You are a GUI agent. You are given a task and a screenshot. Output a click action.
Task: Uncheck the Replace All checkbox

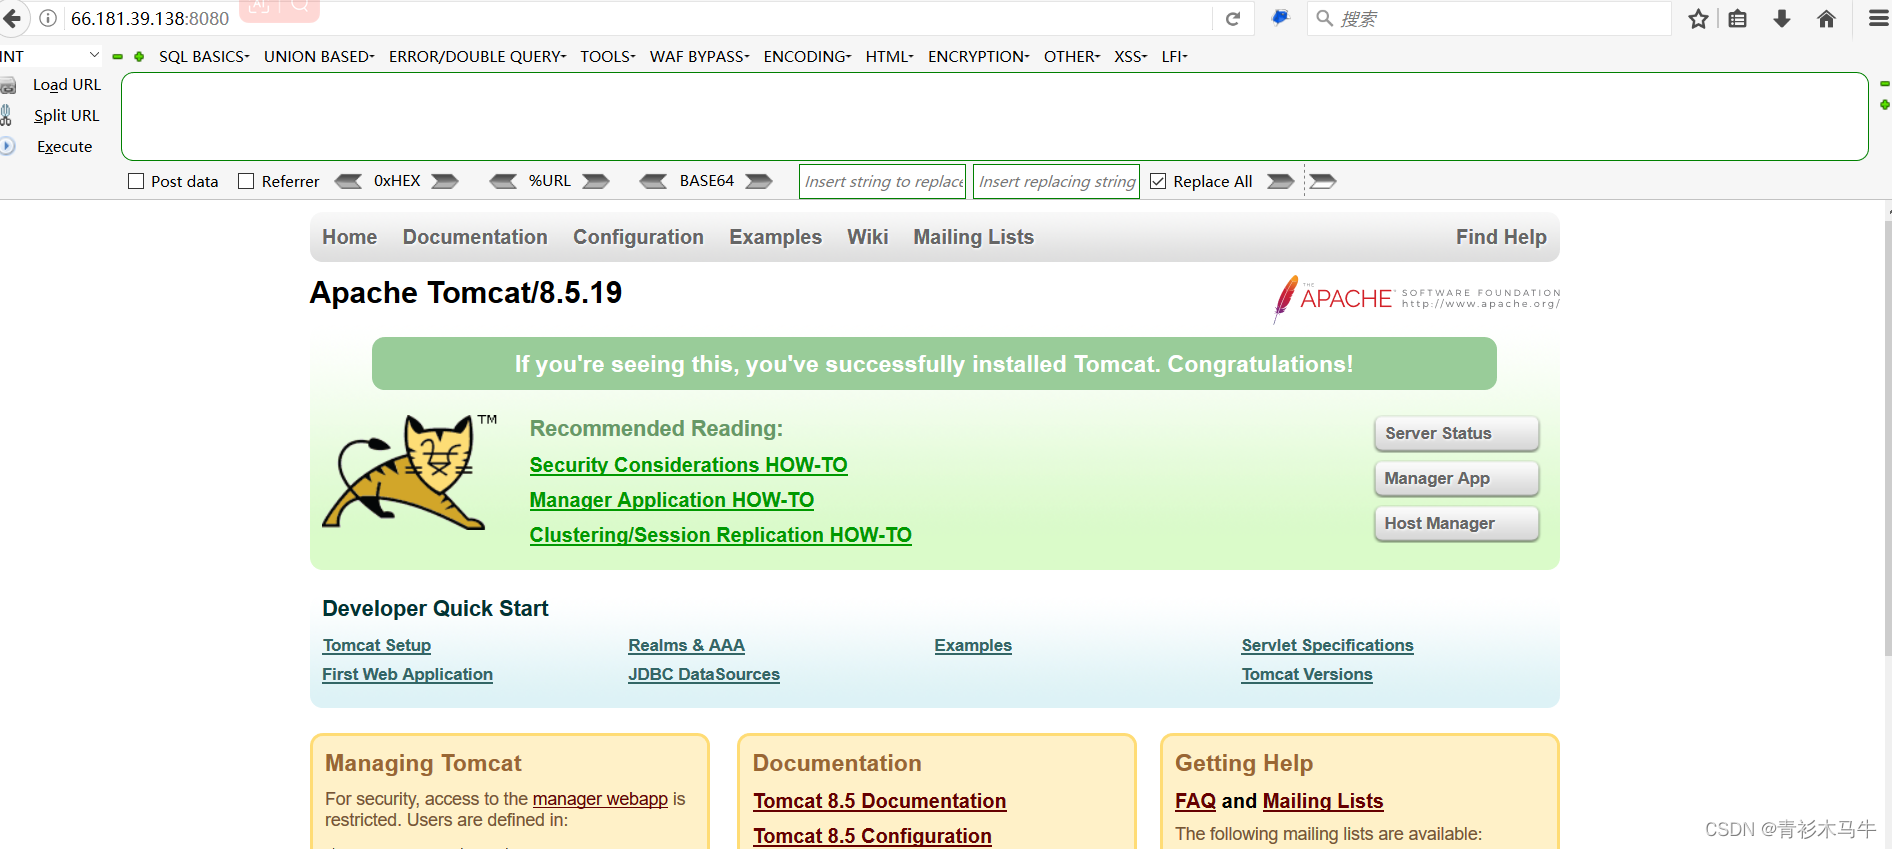[x=1158, y=181]
